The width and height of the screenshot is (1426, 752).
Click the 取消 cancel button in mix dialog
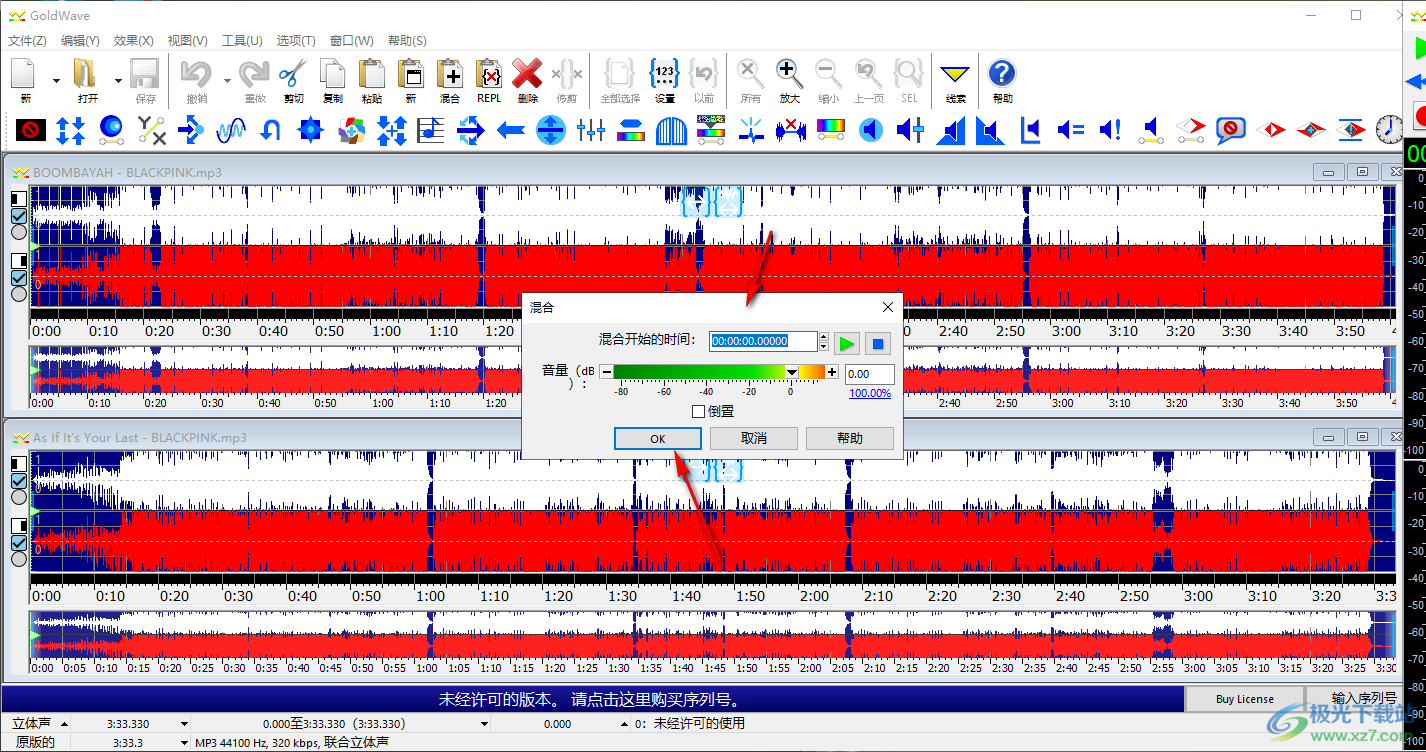(x=754, y=438)
